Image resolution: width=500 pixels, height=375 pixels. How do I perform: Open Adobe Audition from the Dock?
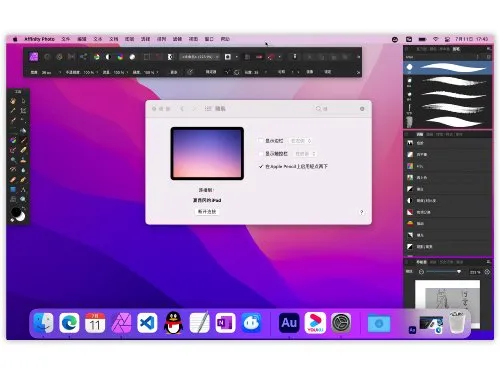(289, 322)
